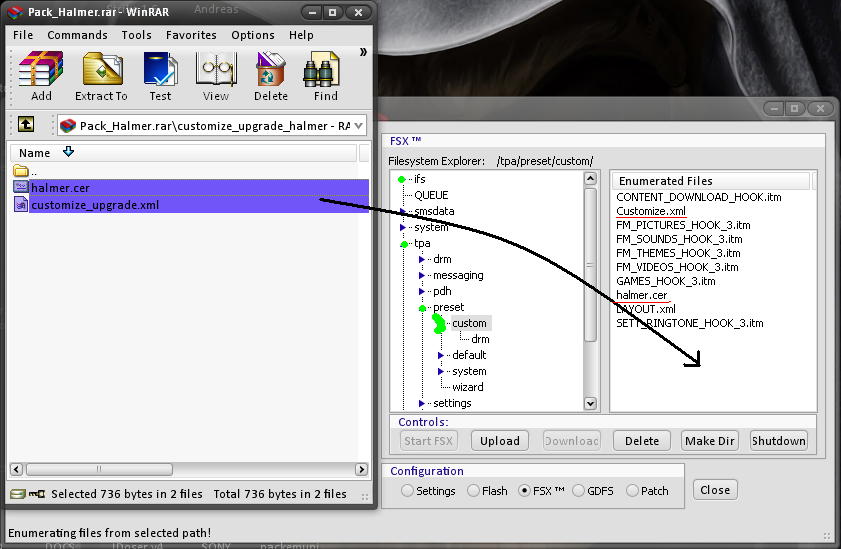Click the WinRAR horizontal scrollbar thumb
Image resolution: width=841 pixels, height=549 pixels.
point(99,470)
